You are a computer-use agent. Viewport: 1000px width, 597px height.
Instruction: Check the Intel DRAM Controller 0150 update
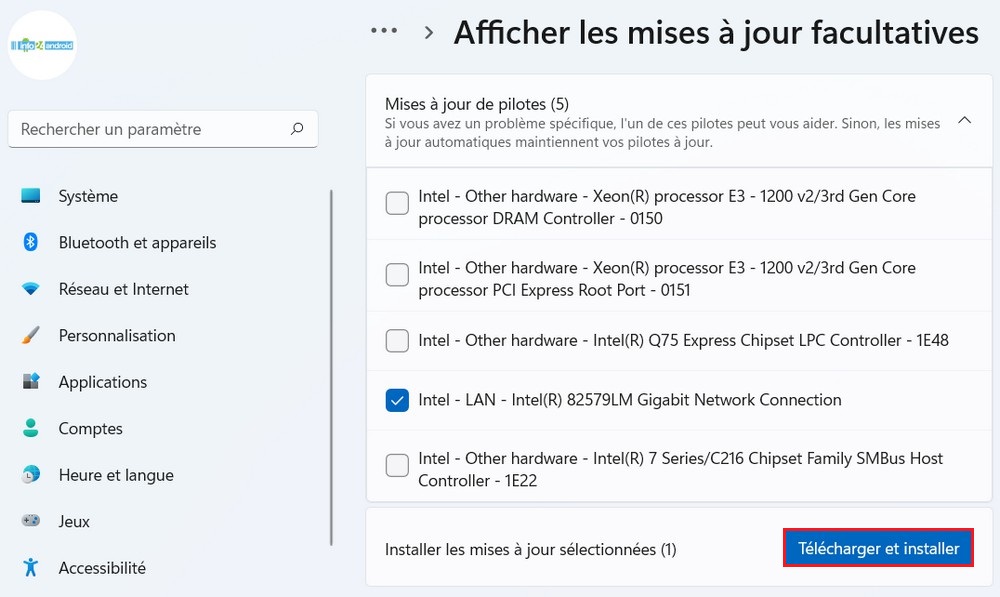coord(397,203)
